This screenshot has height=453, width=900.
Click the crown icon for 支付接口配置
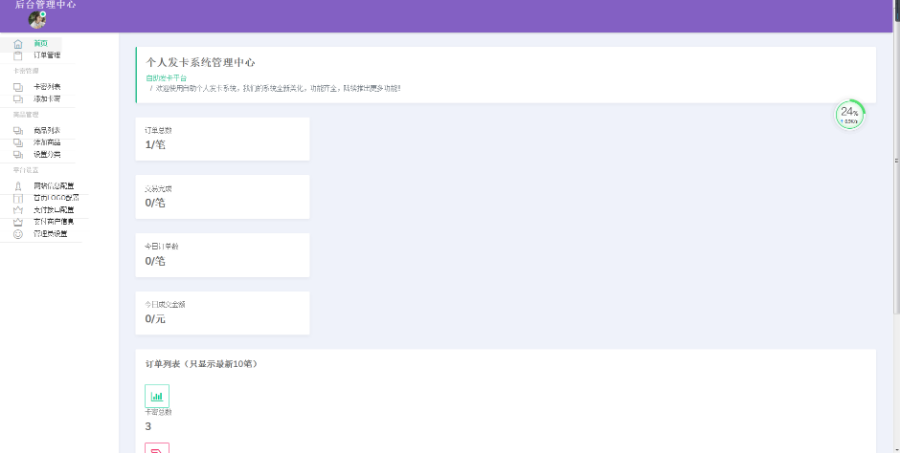click(x=18, y=210)
